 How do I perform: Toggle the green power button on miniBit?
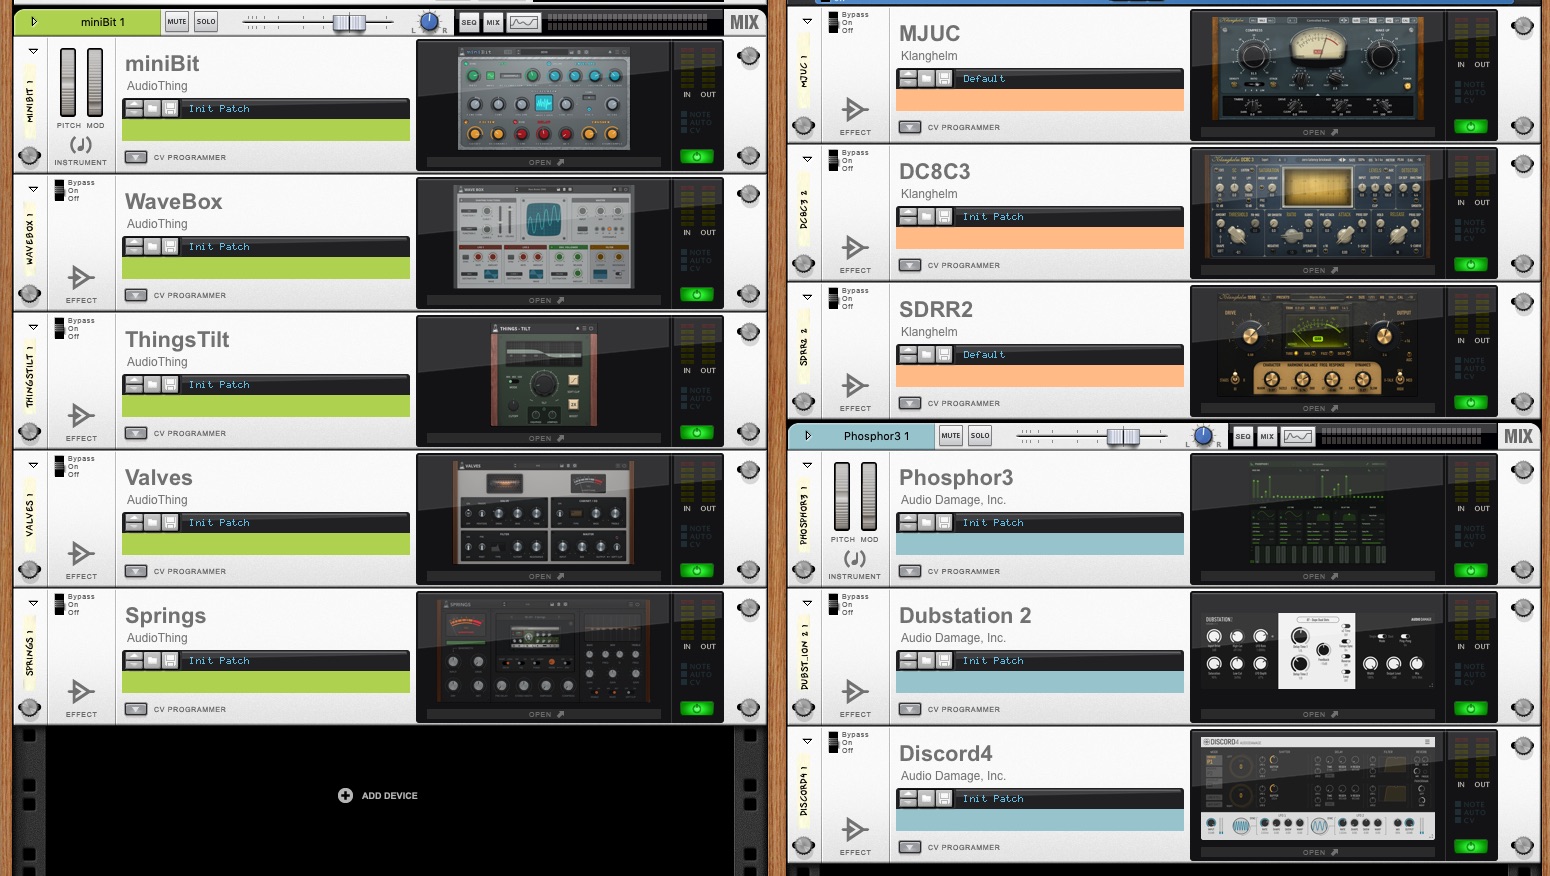click(697, 156)
